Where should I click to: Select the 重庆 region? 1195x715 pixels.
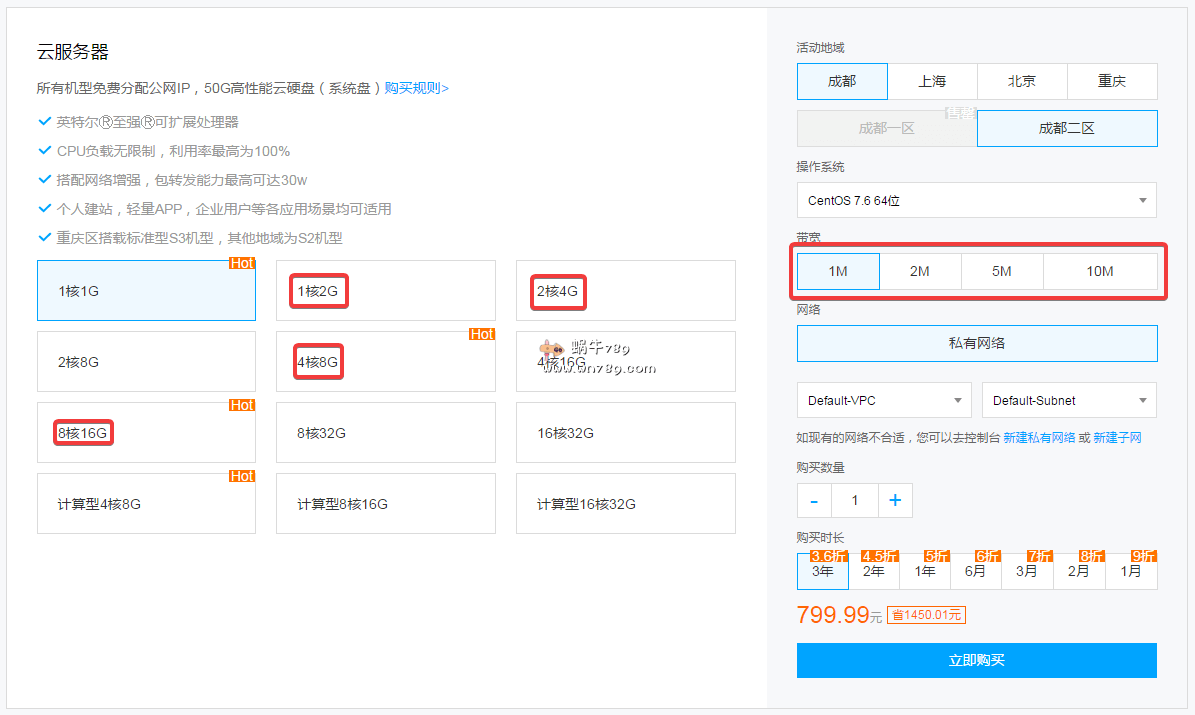tap(1112, 81)
